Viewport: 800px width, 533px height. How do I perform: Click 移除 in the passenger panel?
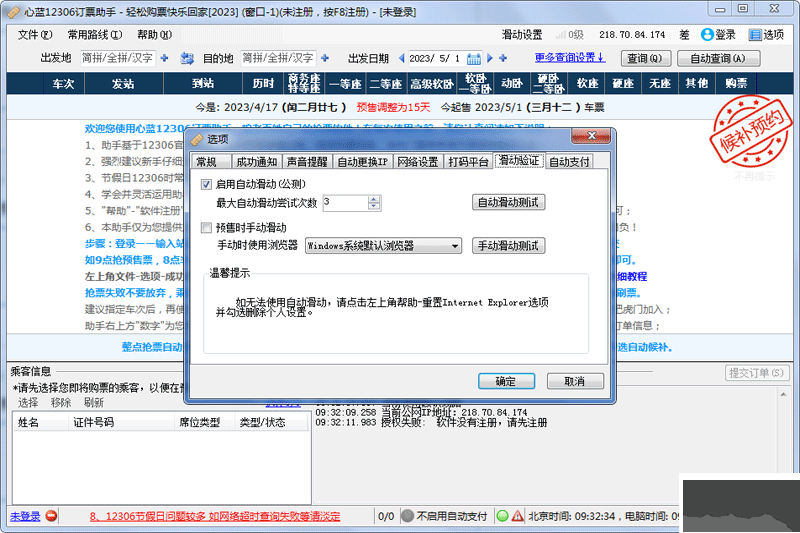coord(61,402)
